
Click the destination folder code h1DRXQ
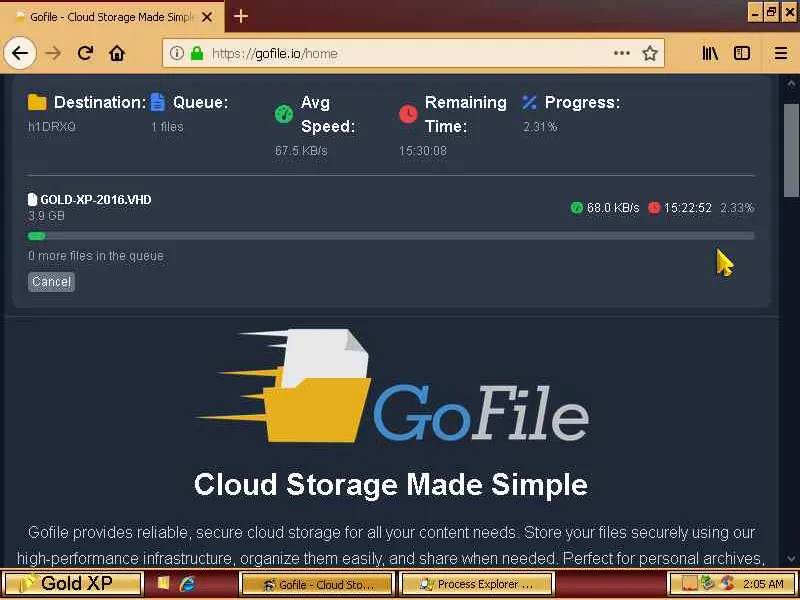click(52, 127)
